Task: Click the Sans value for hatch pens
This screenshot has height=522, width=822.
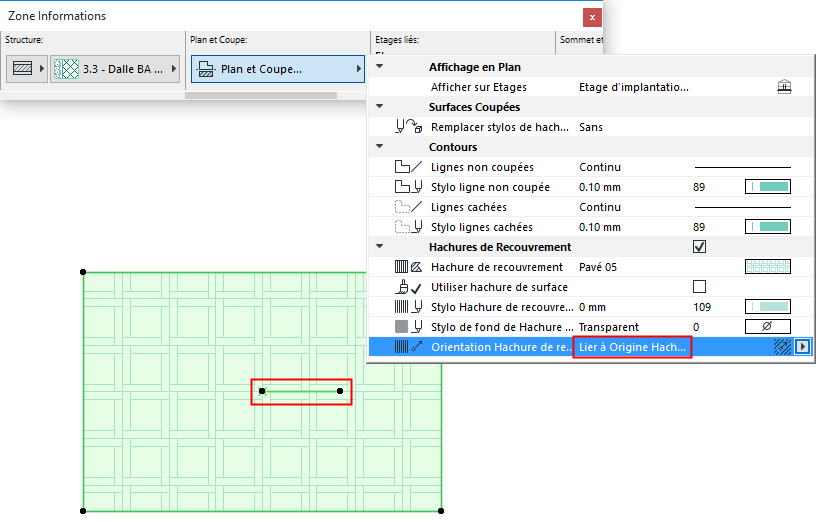Action: (x=591, y=127)
